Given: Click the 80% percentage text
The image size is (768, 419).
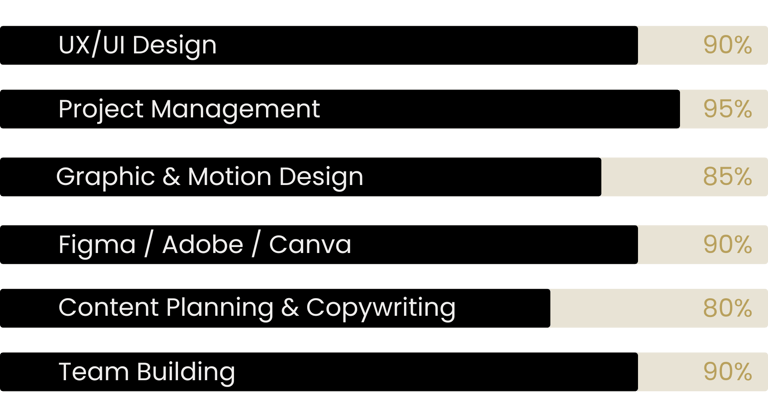Looking at the screenshot, I should (727, 308).
